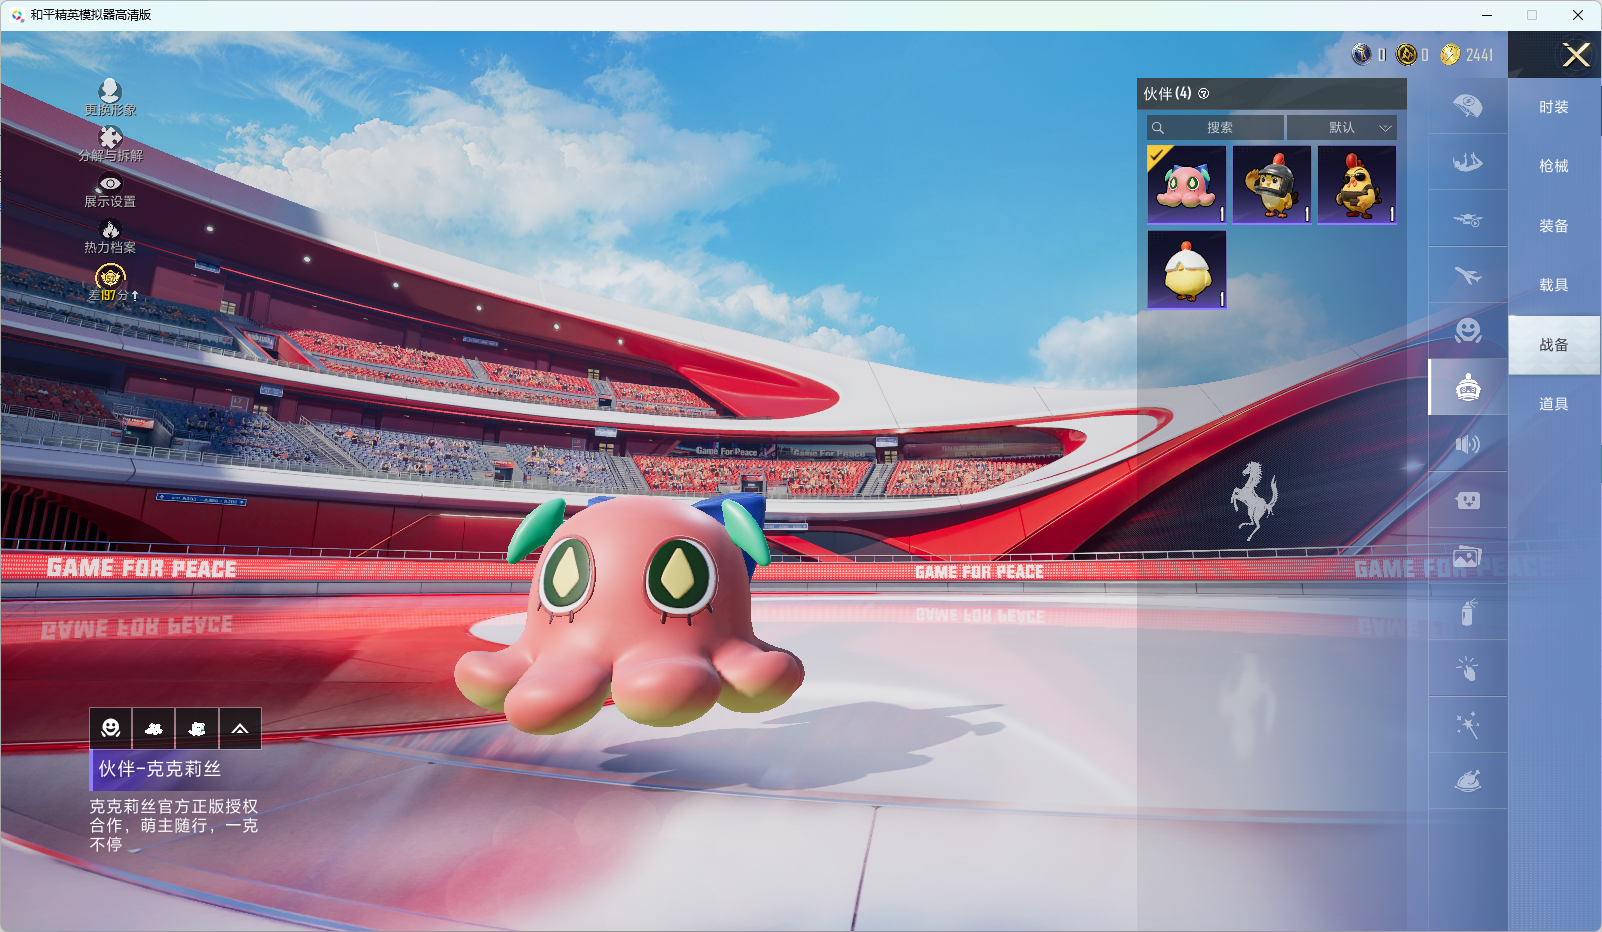Switch to the 装备 tab
1602x932 pixels.
point(1554,226)
